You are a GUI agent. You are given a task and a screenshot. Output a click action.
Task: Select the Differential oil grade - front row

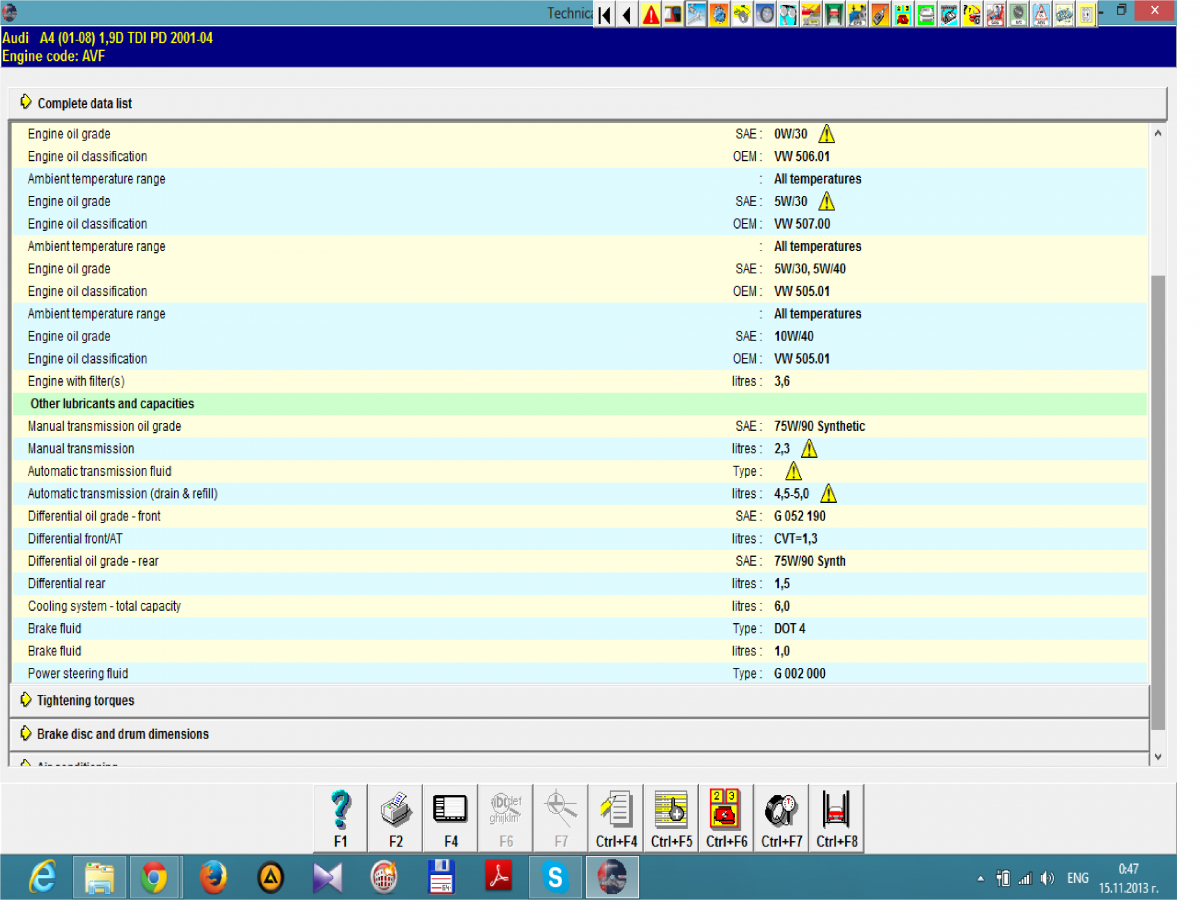580,516
